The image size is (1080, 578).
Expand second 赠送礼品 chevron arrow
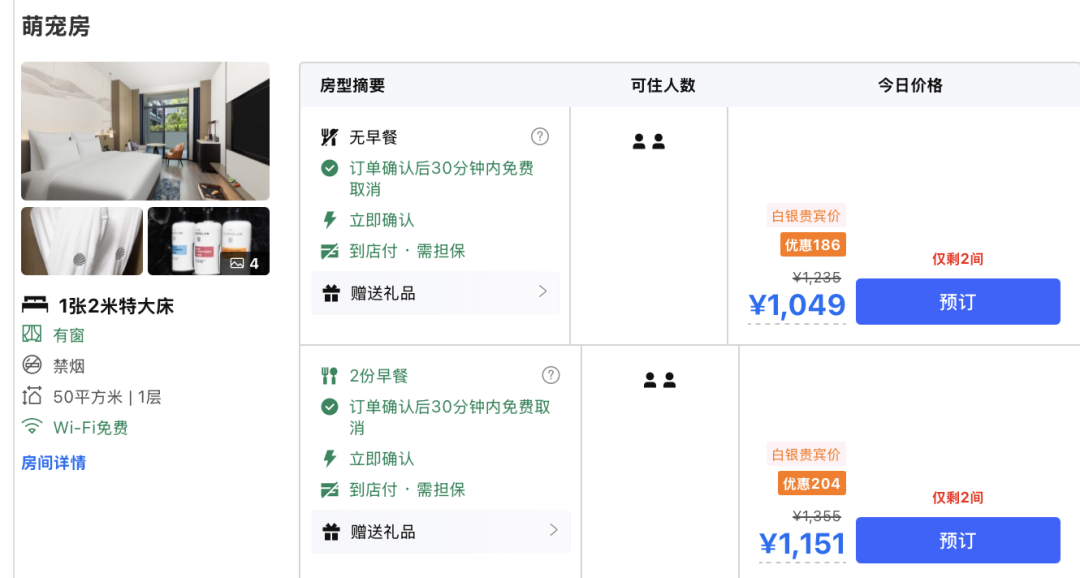pos(553,530)
